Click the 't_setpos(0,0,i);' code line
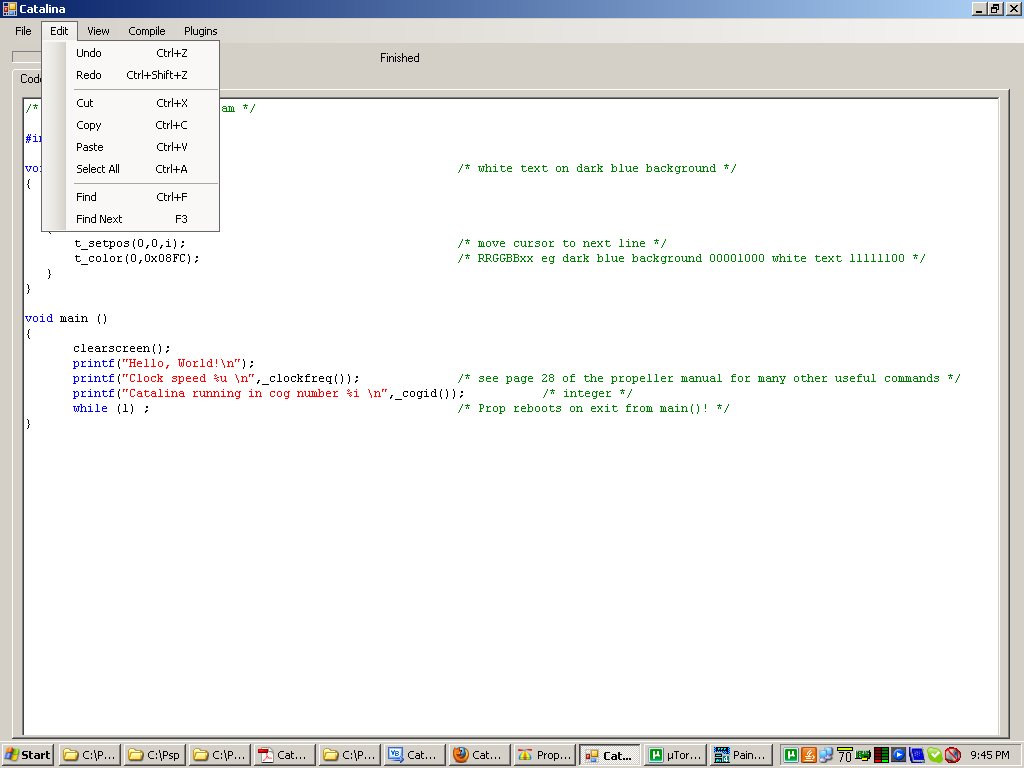This screenshot has width=1024, height=768. click(129, 244)
